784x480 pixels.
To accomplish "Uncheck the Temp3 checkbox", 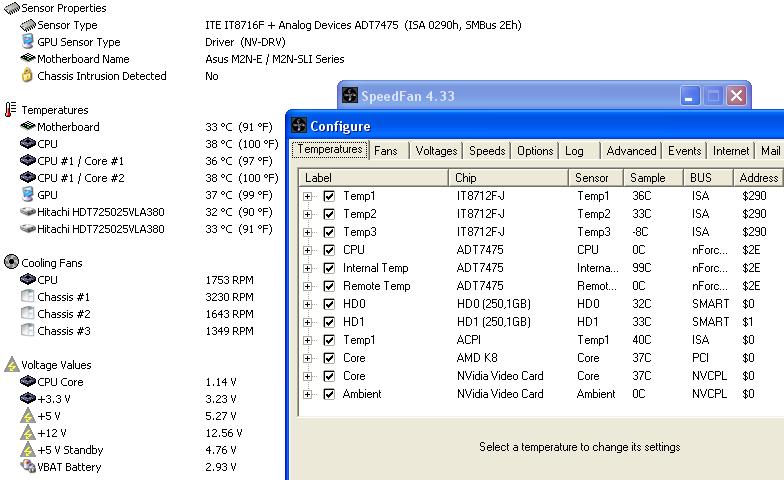I will coord(329,232).
